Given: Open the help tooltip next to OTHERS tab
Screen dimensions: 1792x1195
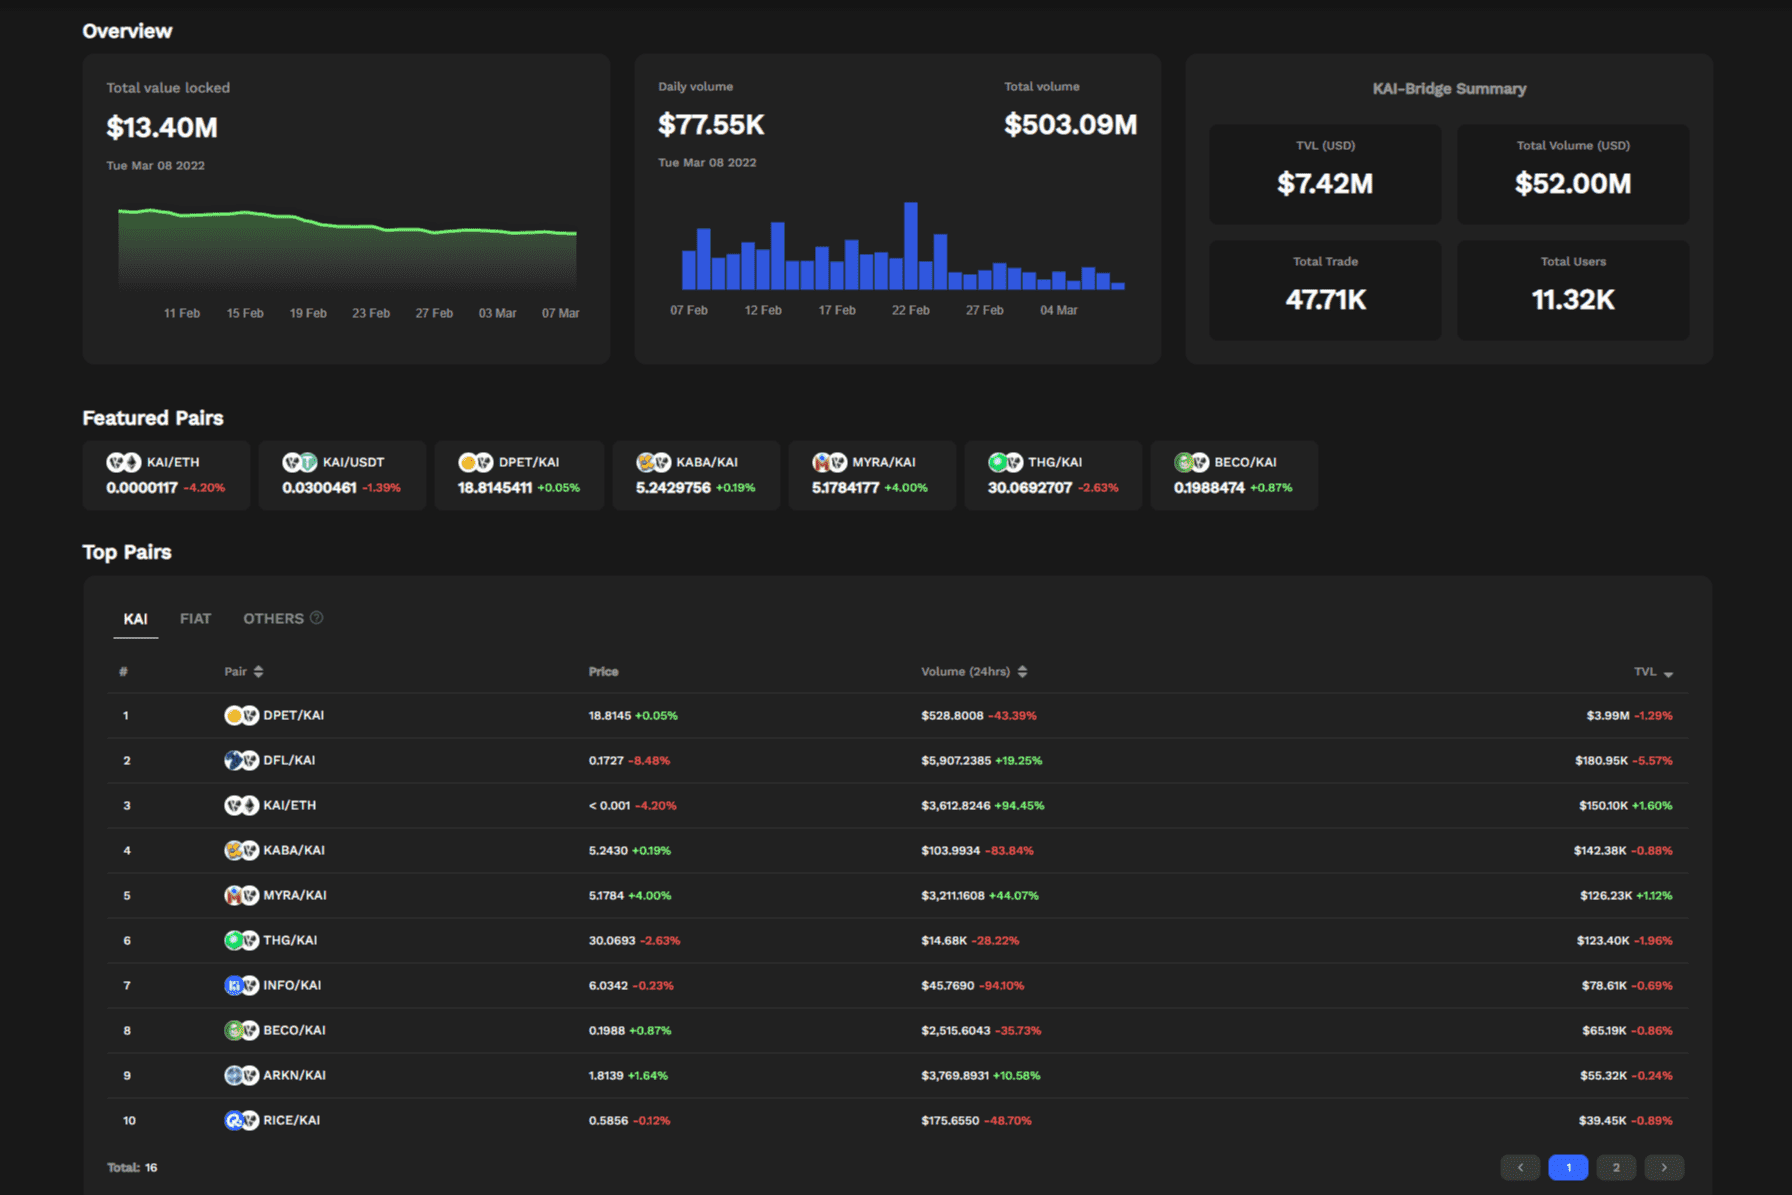Looking at the screenshot, I should point(318,618).
